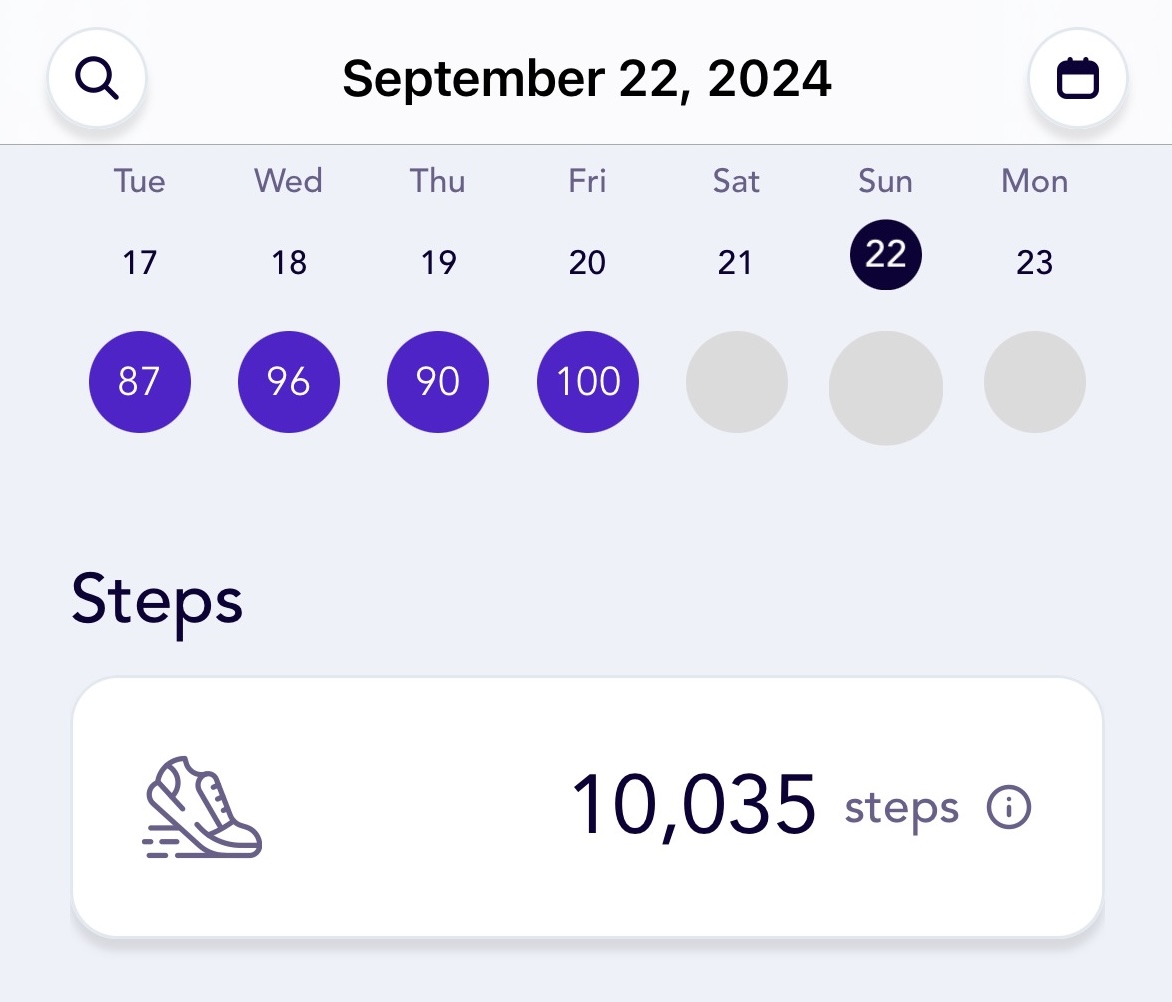Viewport: 1172px width, 1002px height.
Task: Open the 10,035 steps card
Action: point(587,807)
